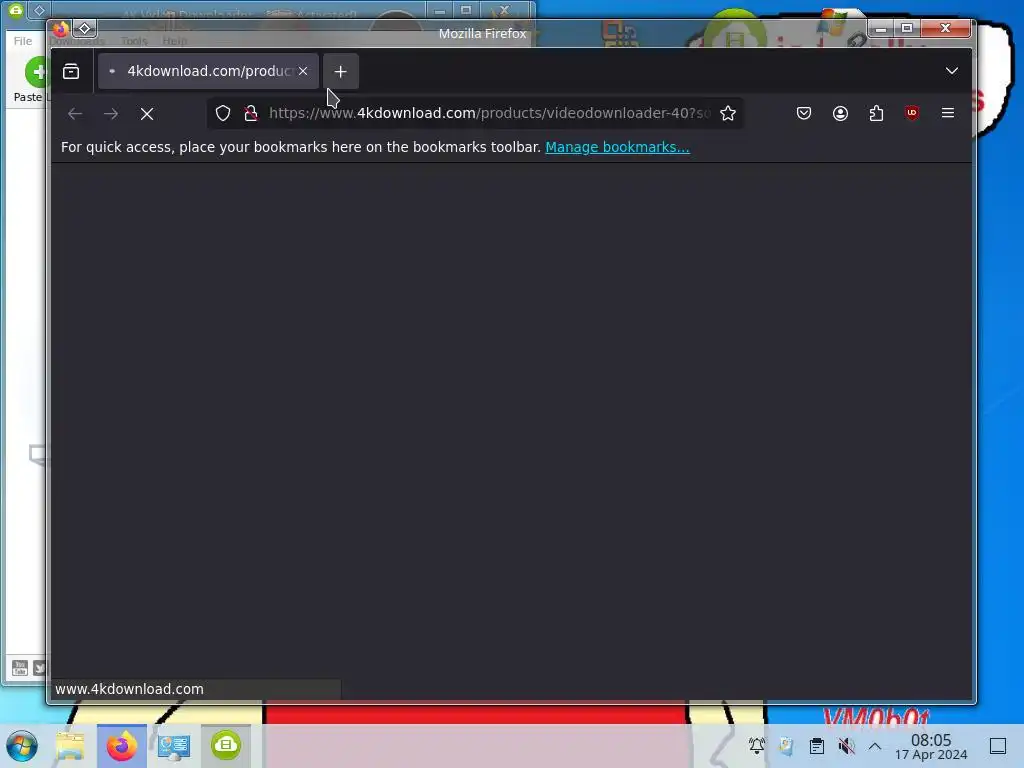The image size is (1024, 768).
Task: Open the Windows Start menu orb
Action: tap(22, 746)
